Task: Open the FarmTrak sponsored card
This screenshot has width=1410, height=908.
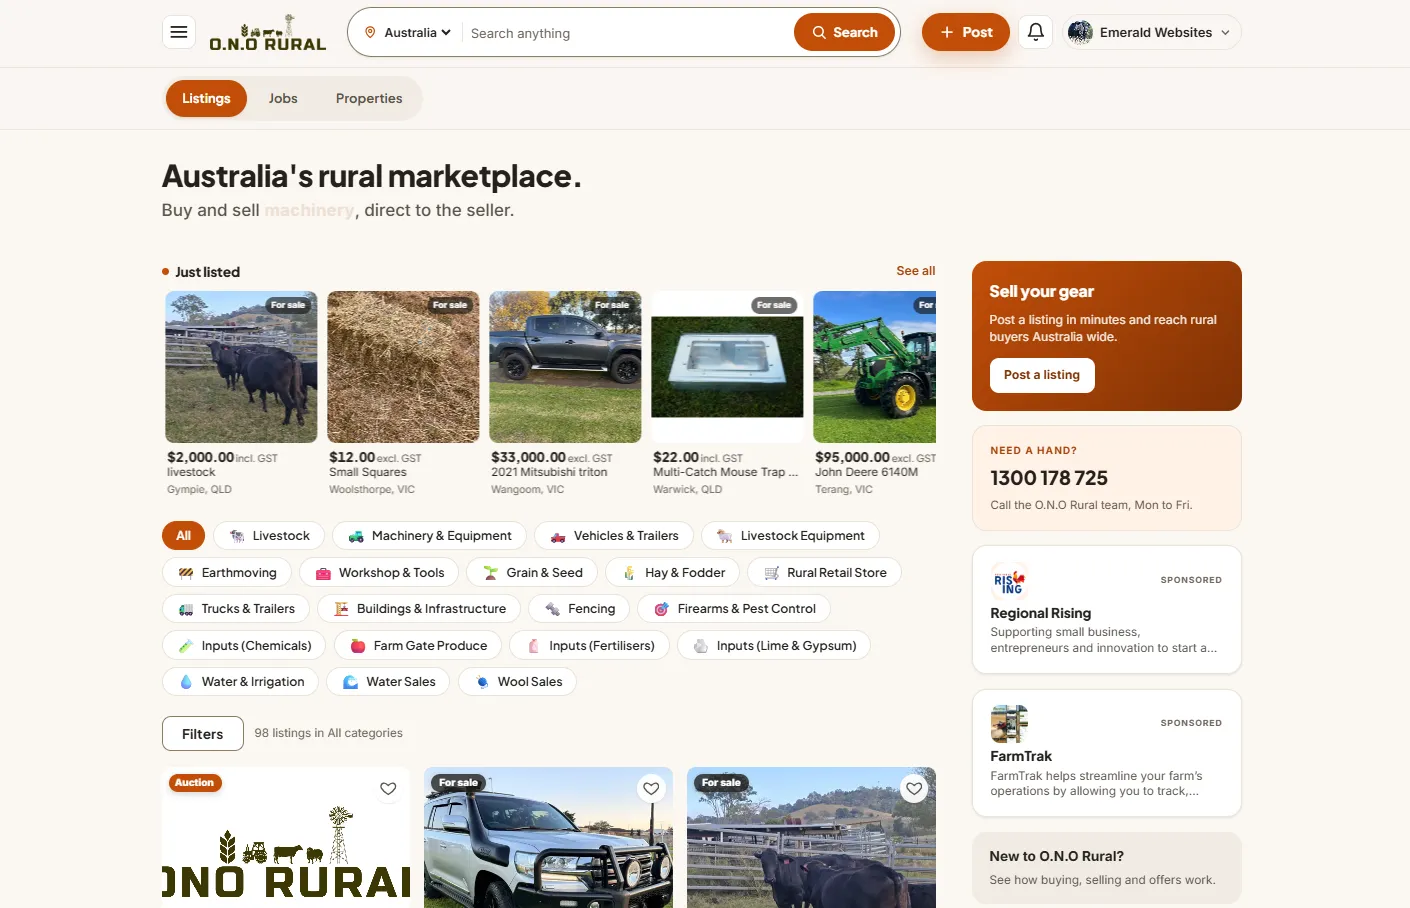Action: (x=1107, y=753)
